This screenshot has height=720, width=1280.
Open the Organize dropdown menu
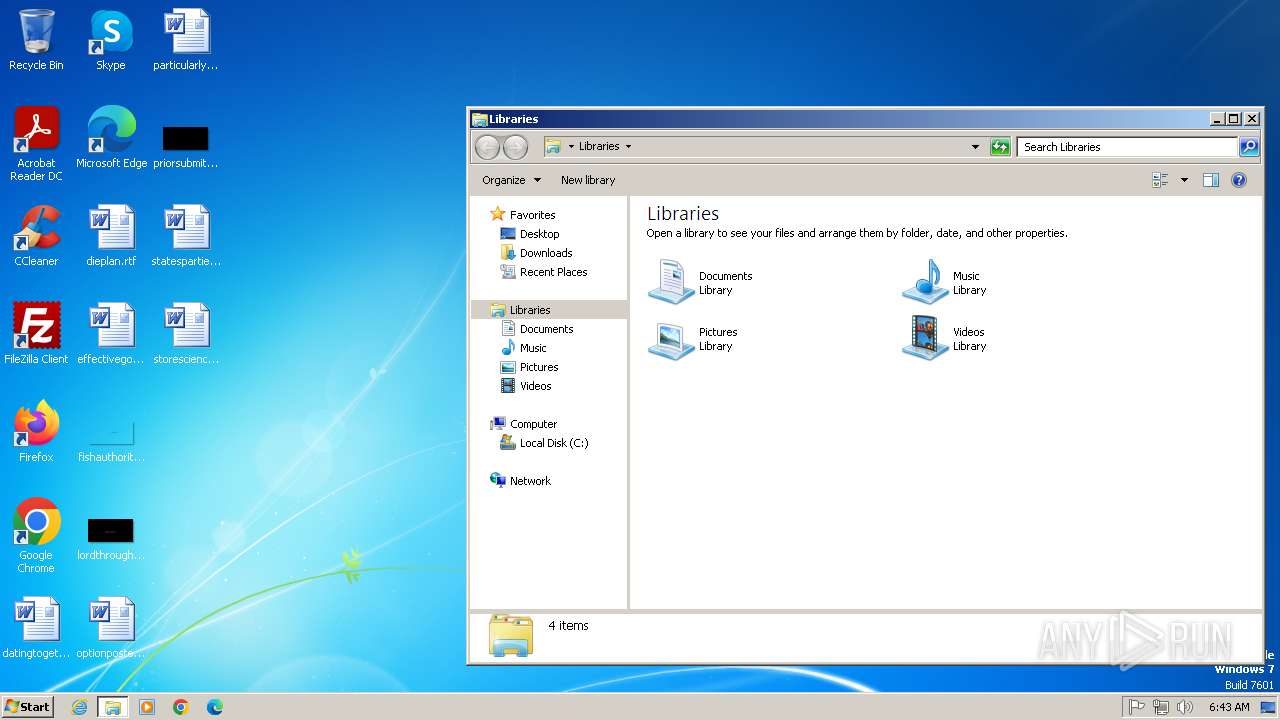click(511, 180)
